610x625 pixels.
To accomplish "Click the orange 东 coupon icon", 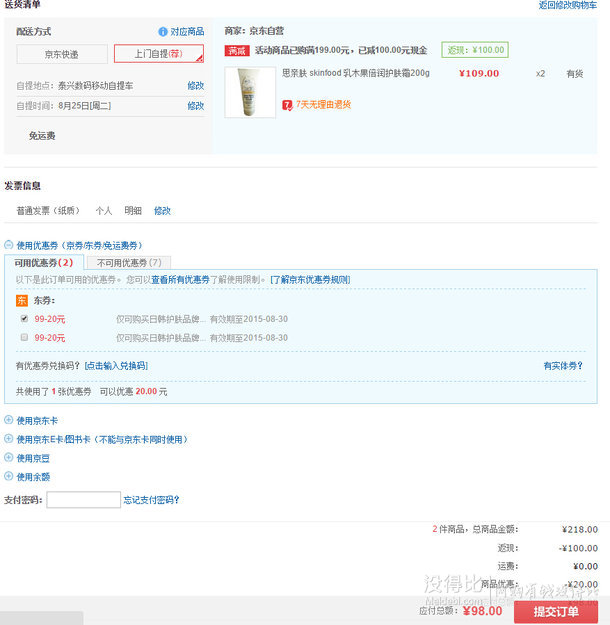I will coord(22,301).
